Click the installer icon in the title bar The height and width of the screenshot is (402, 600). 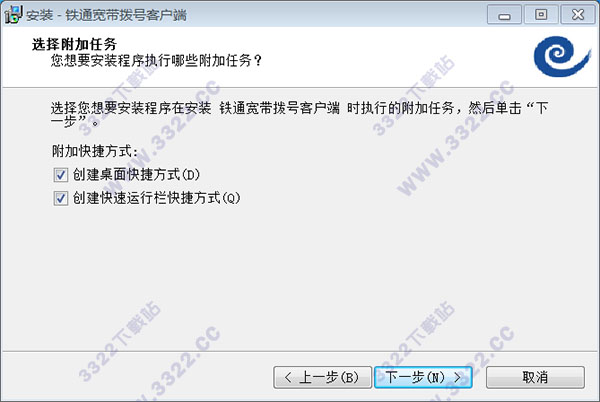pos(13,15)
